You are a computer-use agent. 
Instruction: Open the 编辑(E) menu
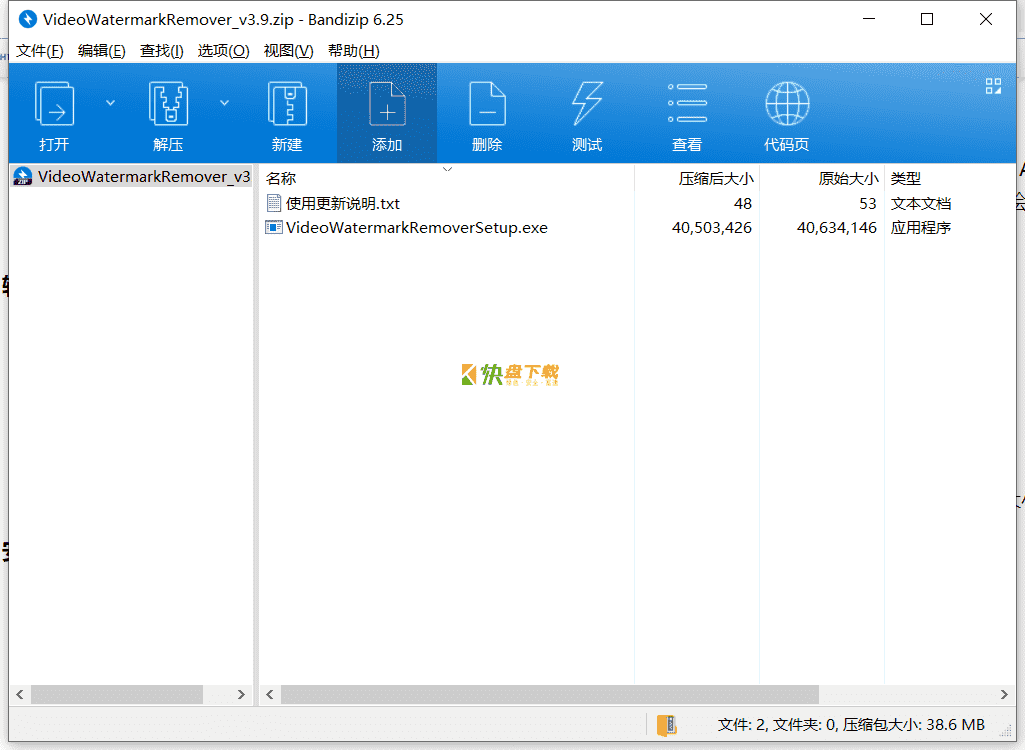(101, 50)
